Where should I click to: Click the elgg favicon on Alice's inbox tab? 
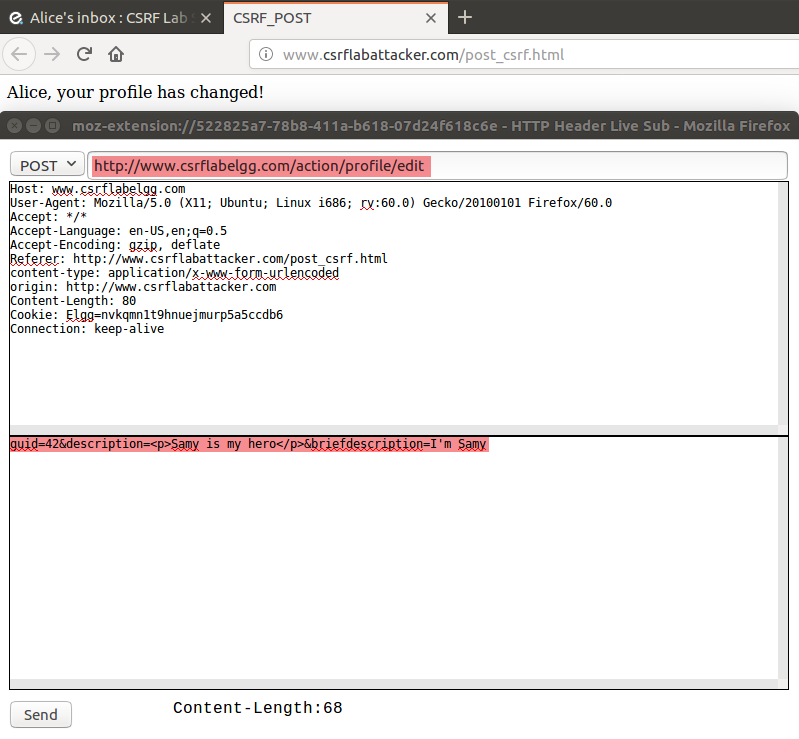(16, 18)
